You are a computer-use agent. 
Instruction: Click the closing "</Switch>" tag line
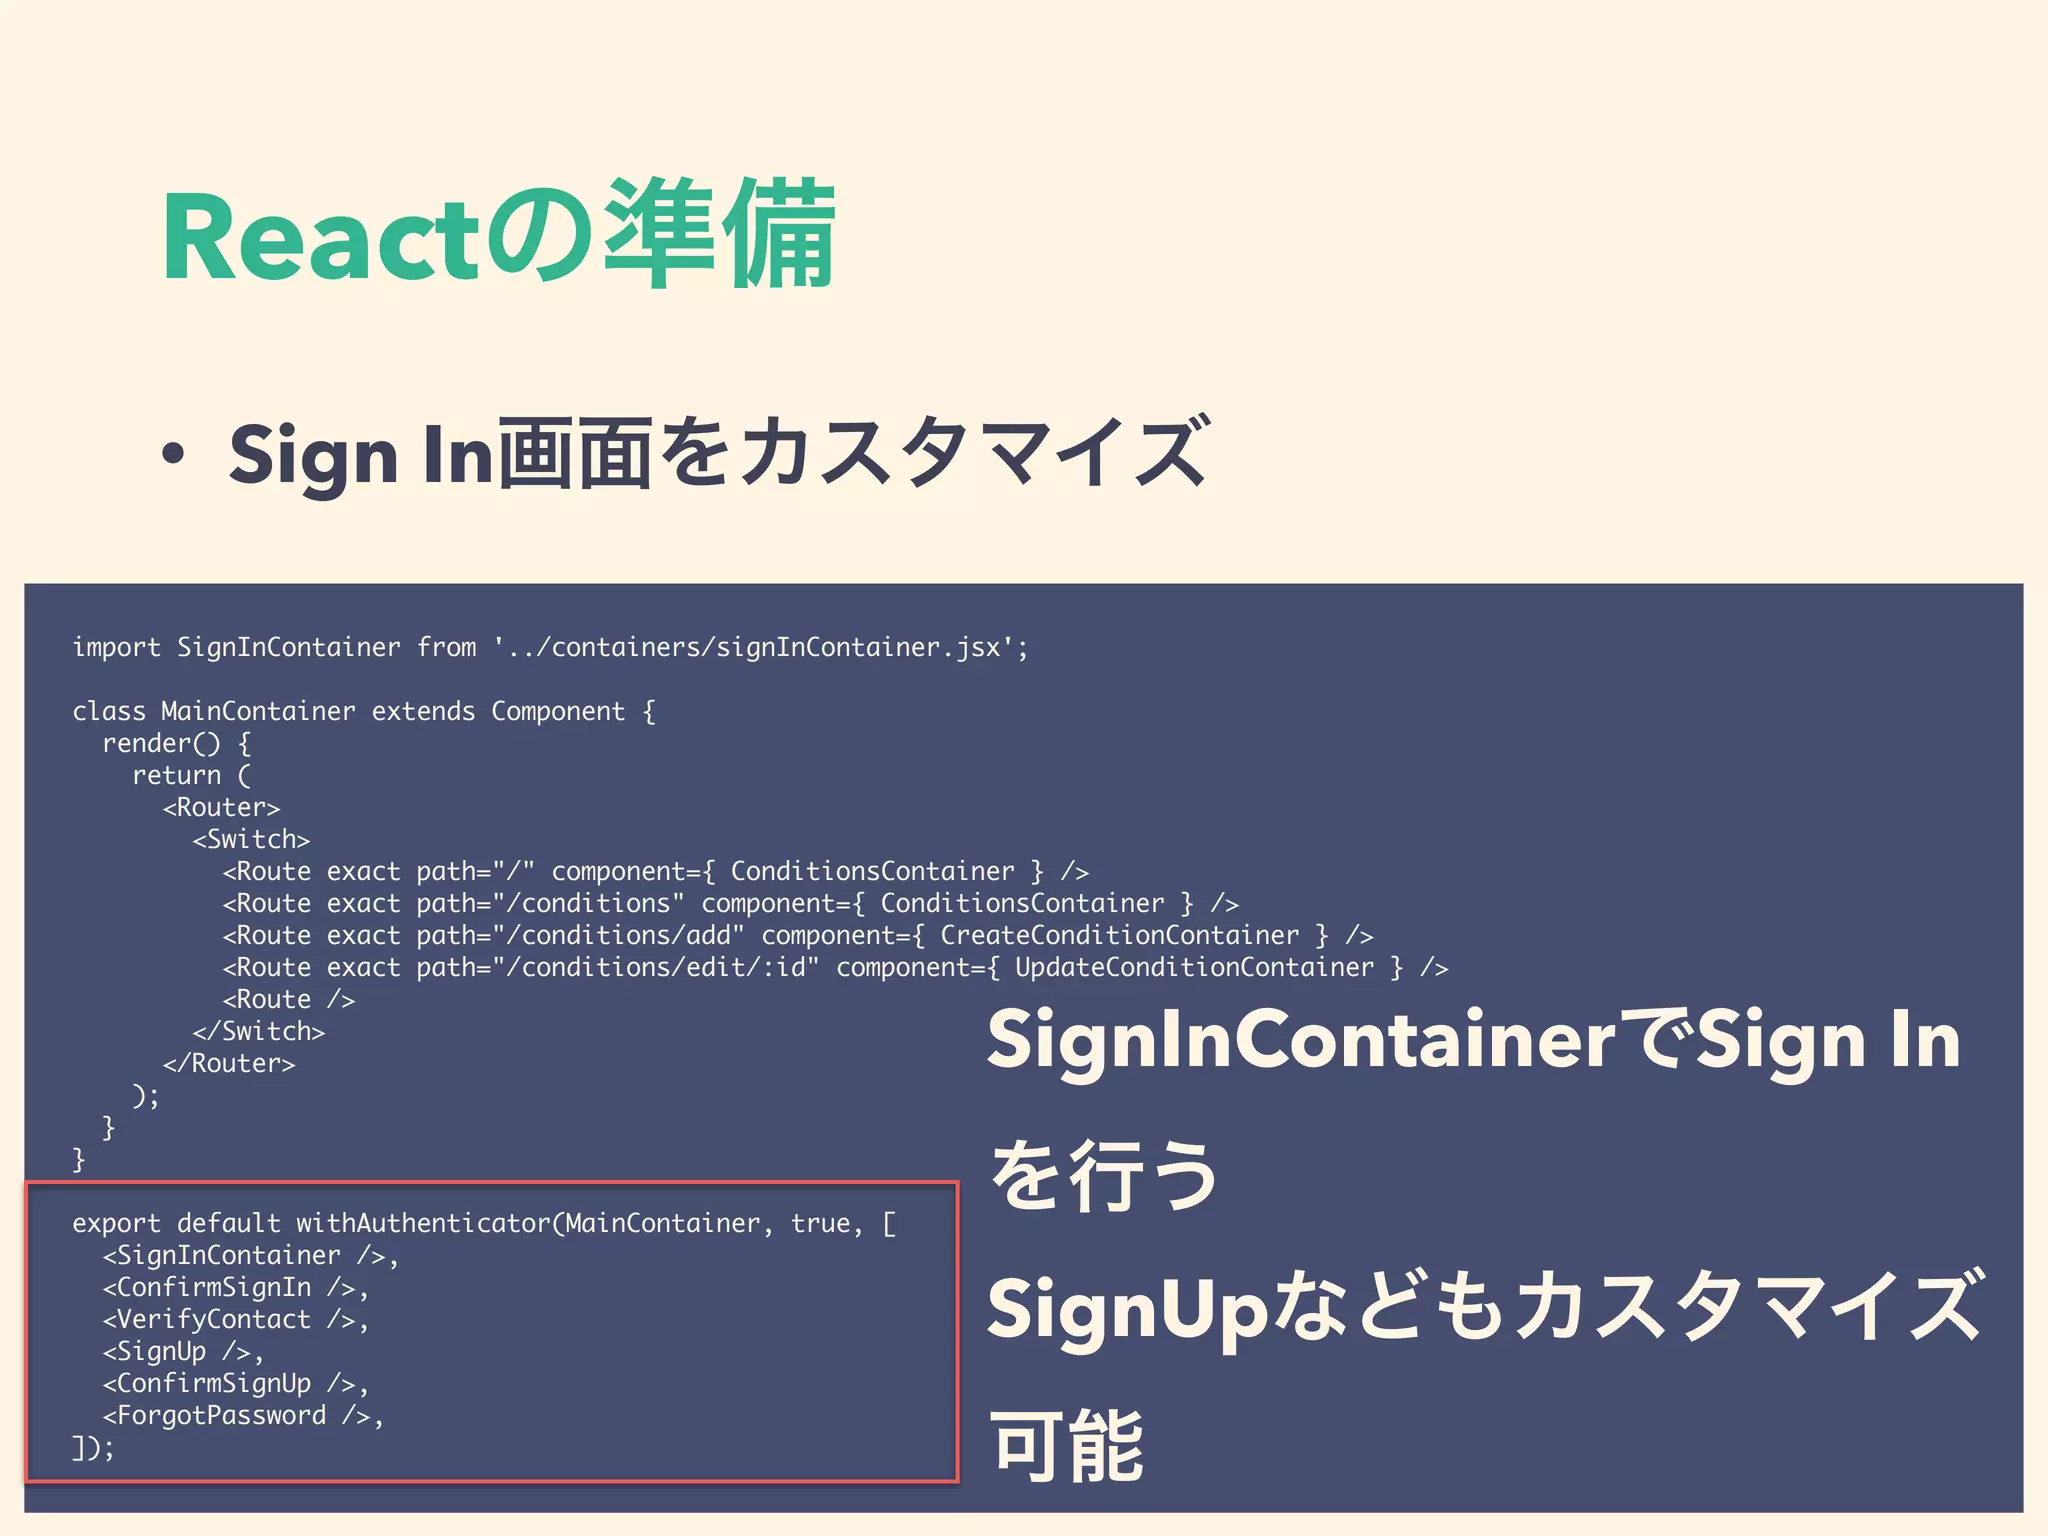[259, 1031]
